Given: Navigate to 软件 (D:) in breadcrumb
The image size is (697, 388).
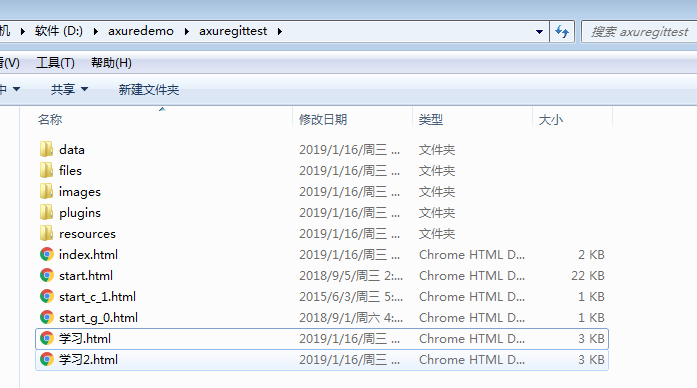Looking at the screenshot, I should tap(59, 31).
